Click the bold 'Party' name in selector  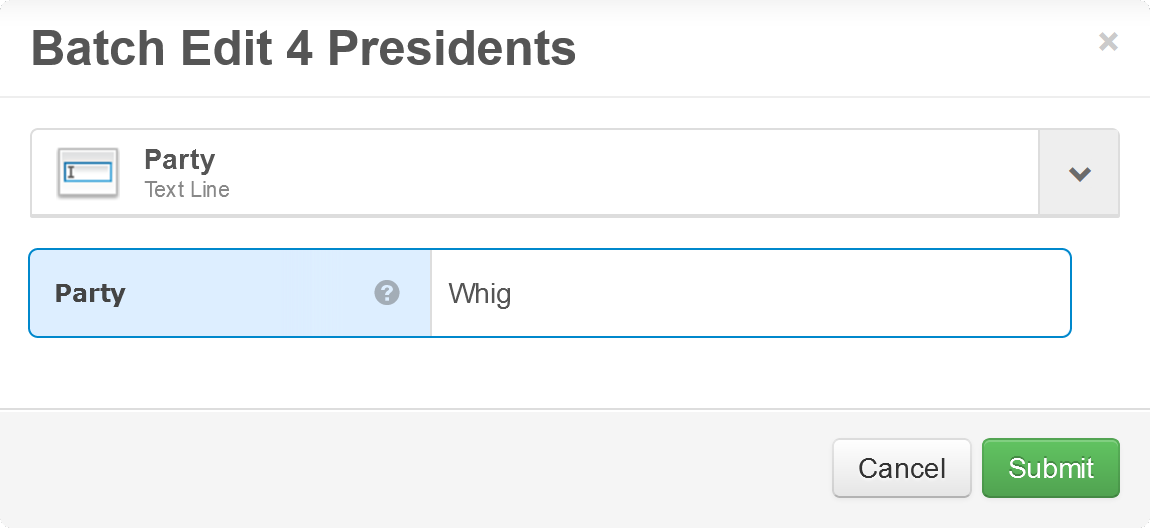point(179,159)
